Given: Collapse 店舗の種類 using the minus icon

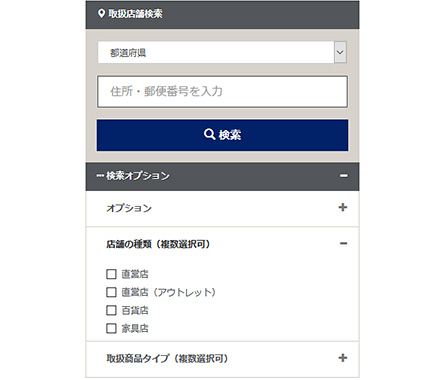Looking at the screenshot, I should 343,244.
